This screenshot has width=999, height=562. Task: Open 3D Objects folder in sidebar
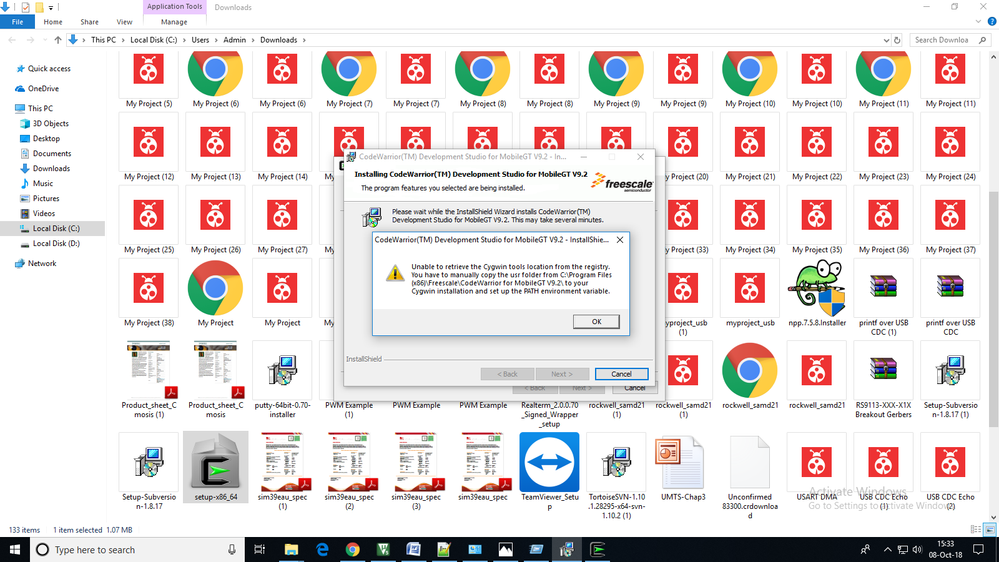(50, 124)
